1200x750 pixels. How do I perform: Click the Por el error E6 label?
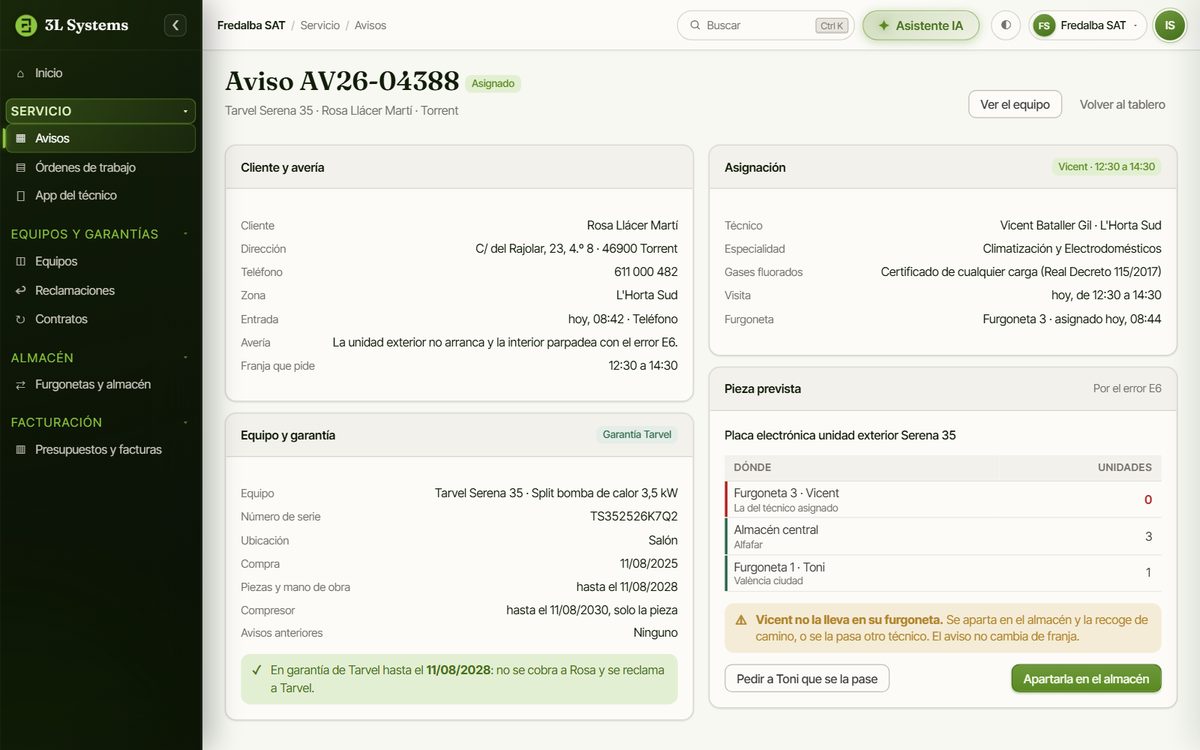(x=1127, y=389)
